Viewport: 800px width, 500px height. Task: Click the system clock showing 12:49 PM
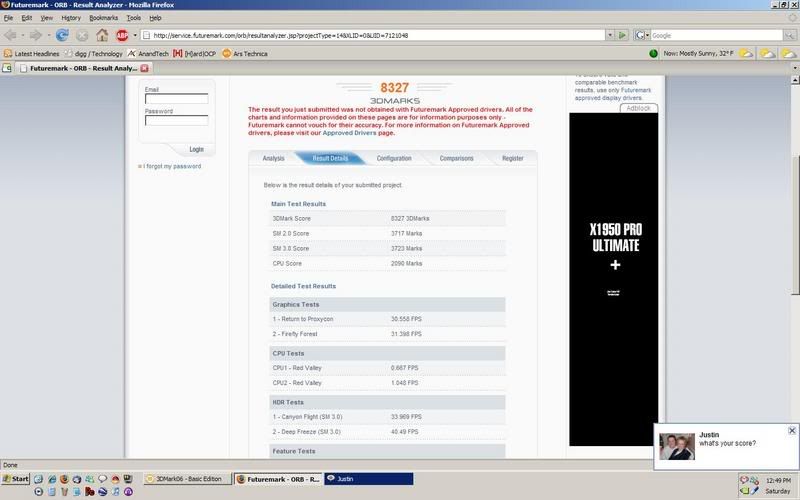(778, 481)
